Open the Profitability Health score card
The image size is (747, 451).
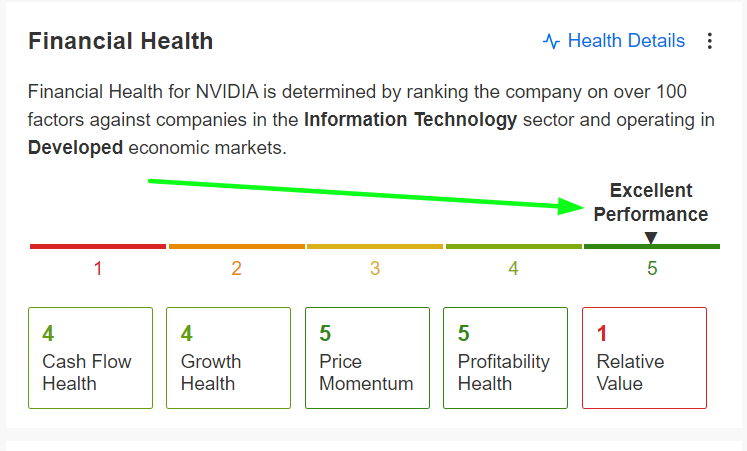pyautogui.click(x=505, y=358)
